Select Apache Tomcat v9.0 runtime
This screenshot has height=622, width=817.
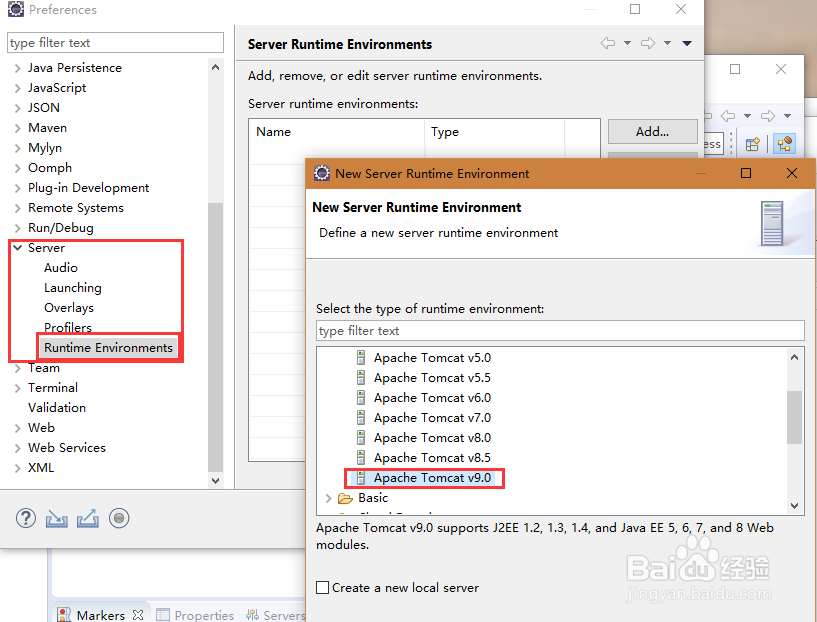(432, 478)
